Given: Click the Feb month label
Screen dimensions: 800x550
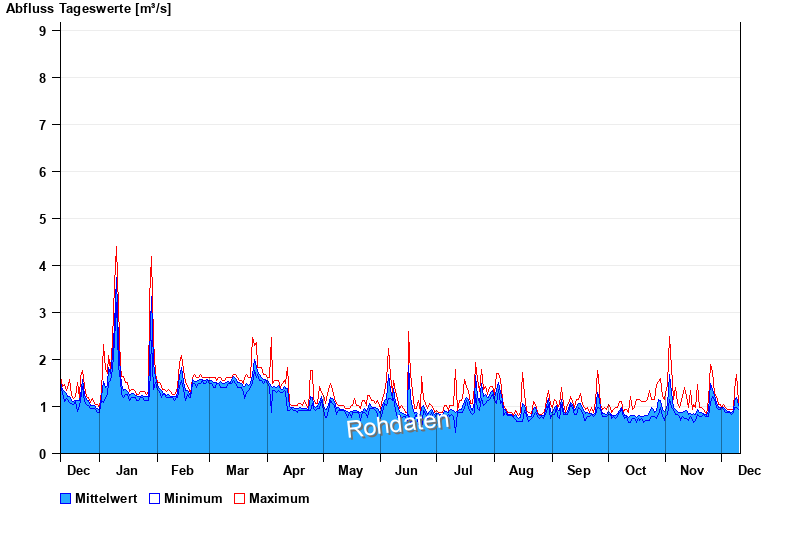Looking at the screenshot, I should pos(182,470).
